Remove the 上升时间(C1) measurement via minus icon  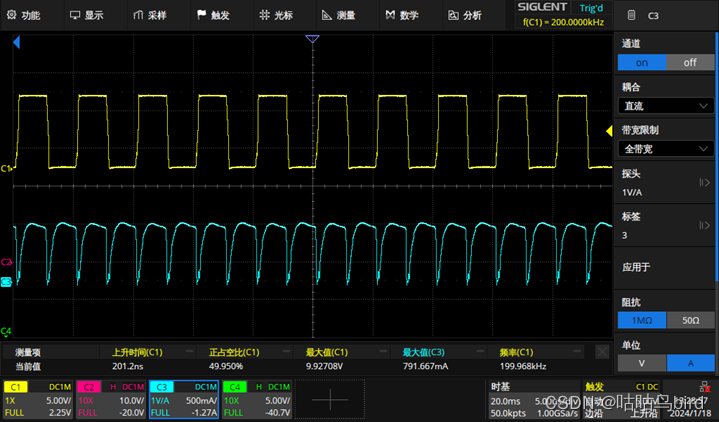pos(189,352)
